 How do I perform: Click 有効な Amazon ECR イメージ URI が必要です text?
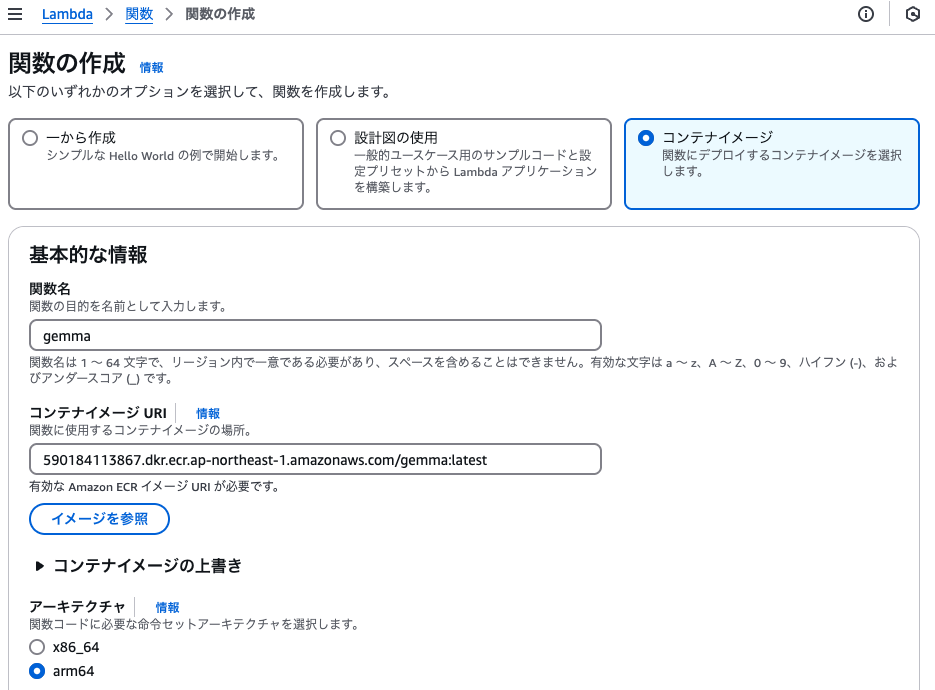click(154, 487)
